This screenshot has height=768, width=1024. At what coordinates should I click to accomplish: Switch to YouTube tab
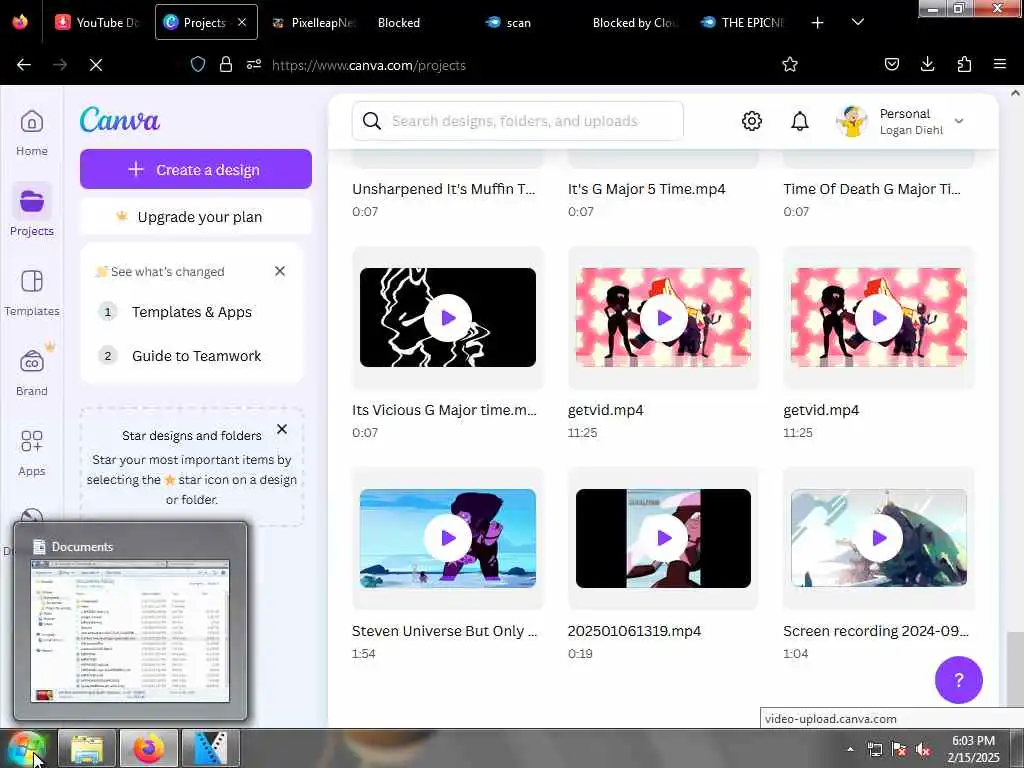pos(98,22)
